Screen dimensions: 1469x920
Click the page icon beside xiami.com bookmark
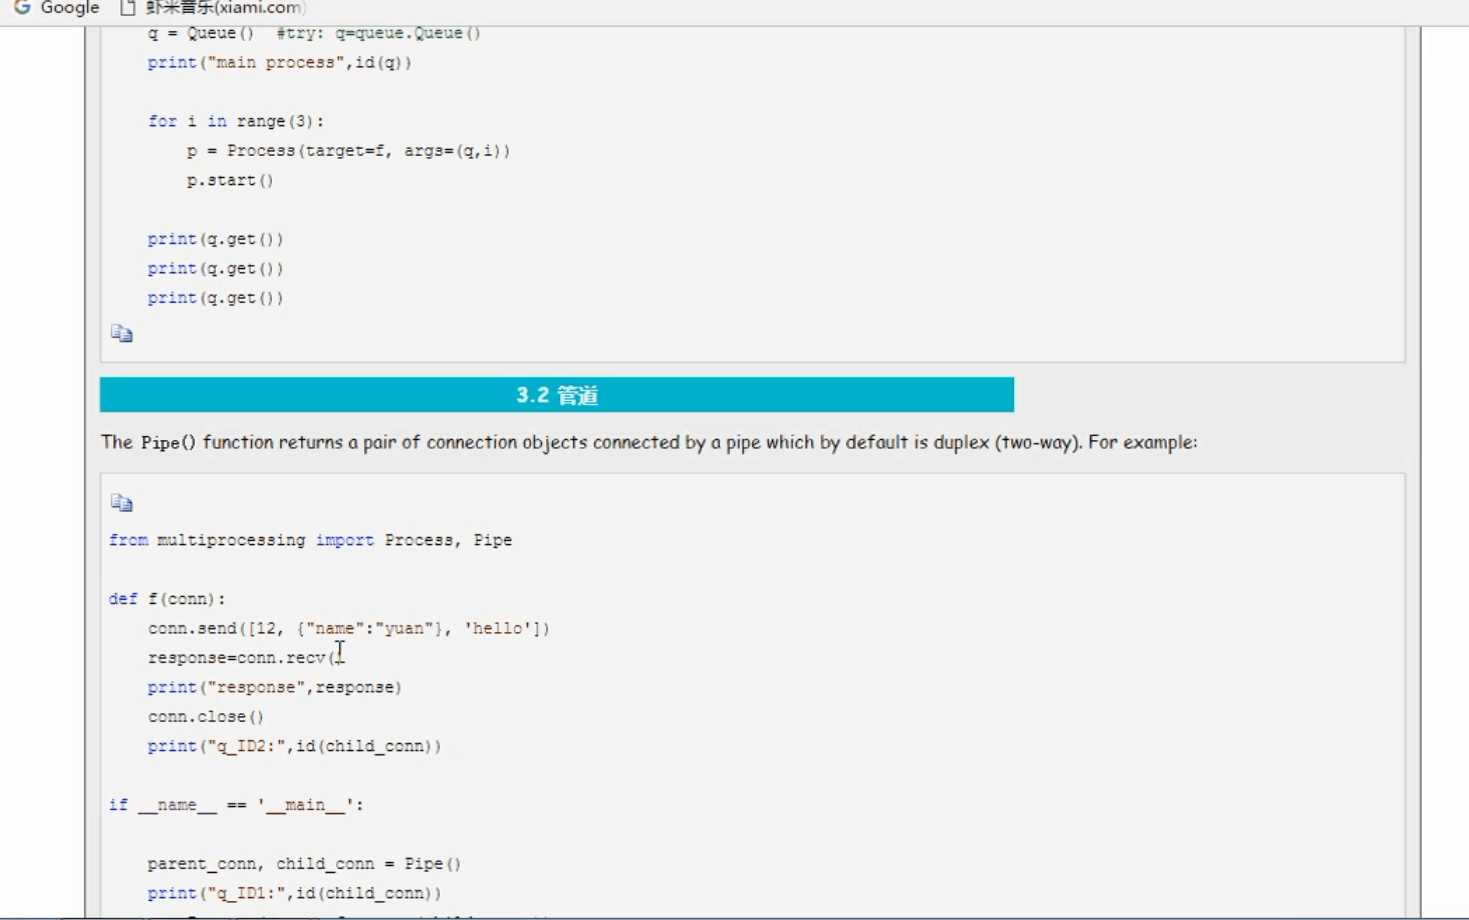click(128, 8)
